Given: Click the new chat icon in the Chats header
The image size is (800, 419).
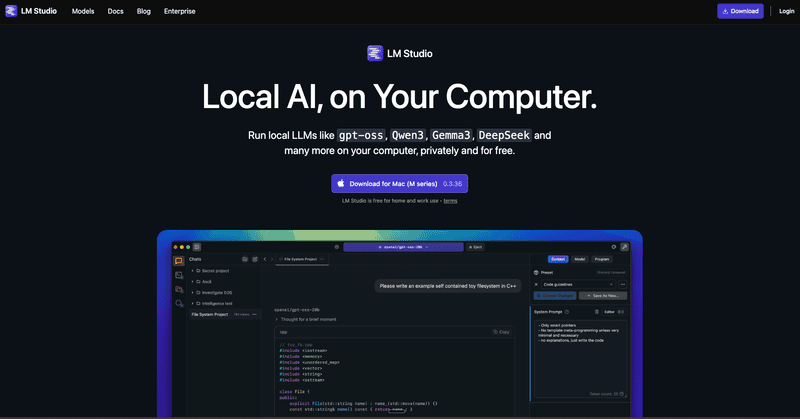Looking at the screenshot, I should click(255, 259).
